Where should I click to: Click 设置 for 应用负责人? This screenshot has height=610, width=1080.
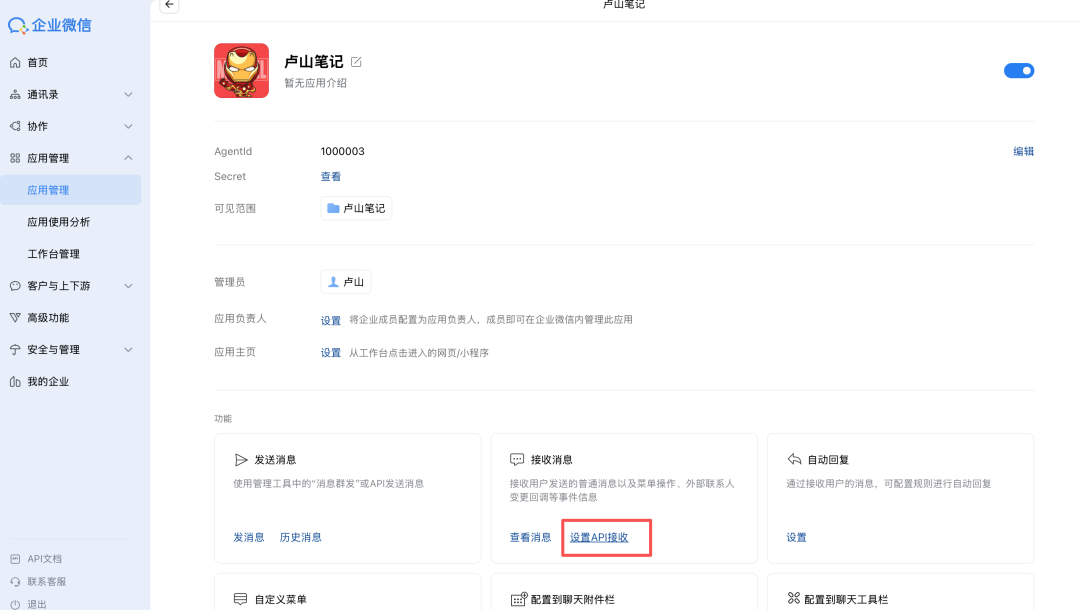(331, 320)
